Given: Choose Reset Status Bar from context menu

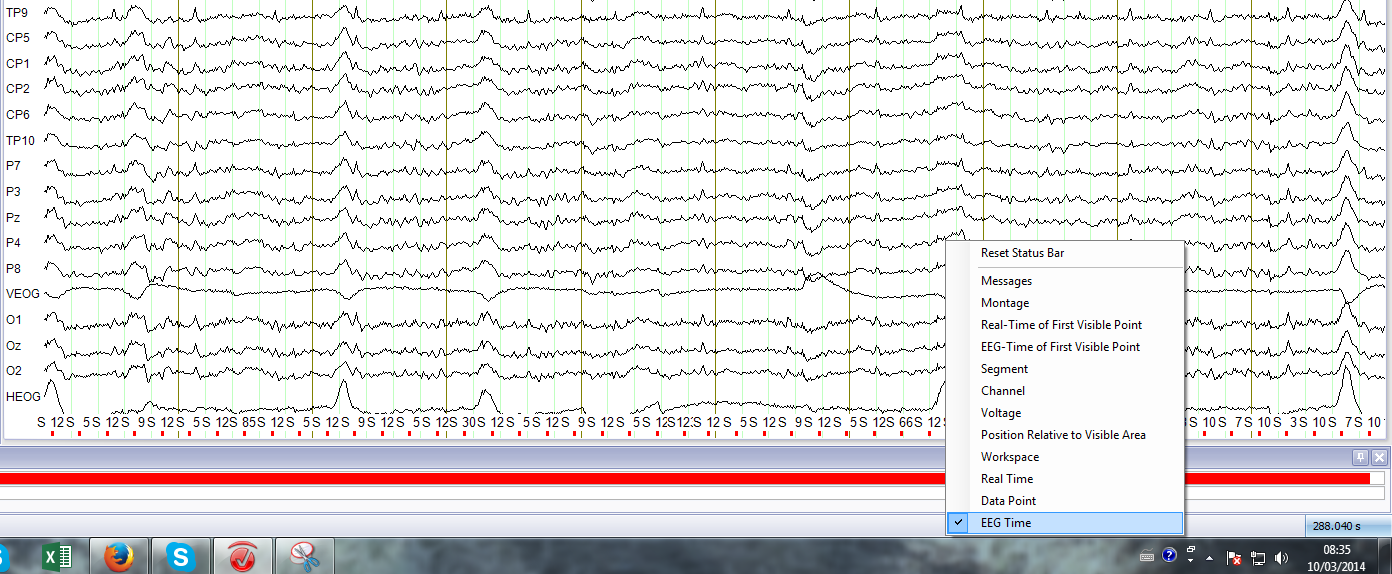Looking at the screenshot, I should click(1064, 253).
